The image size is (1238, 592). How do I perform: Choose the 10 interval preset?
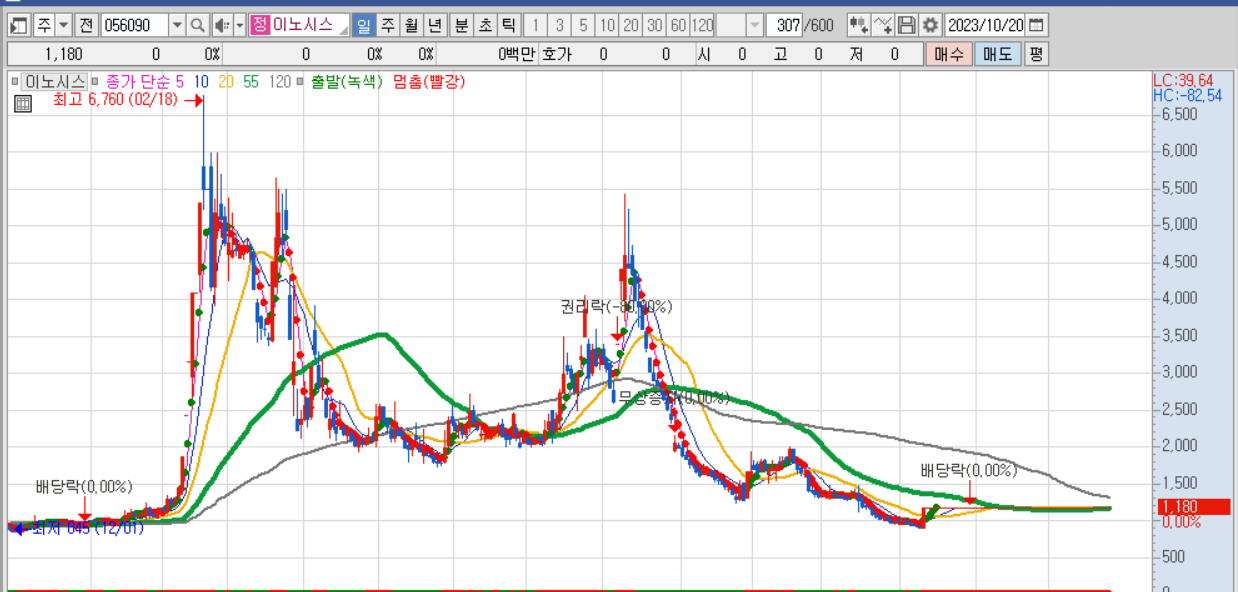coord(607,25)
